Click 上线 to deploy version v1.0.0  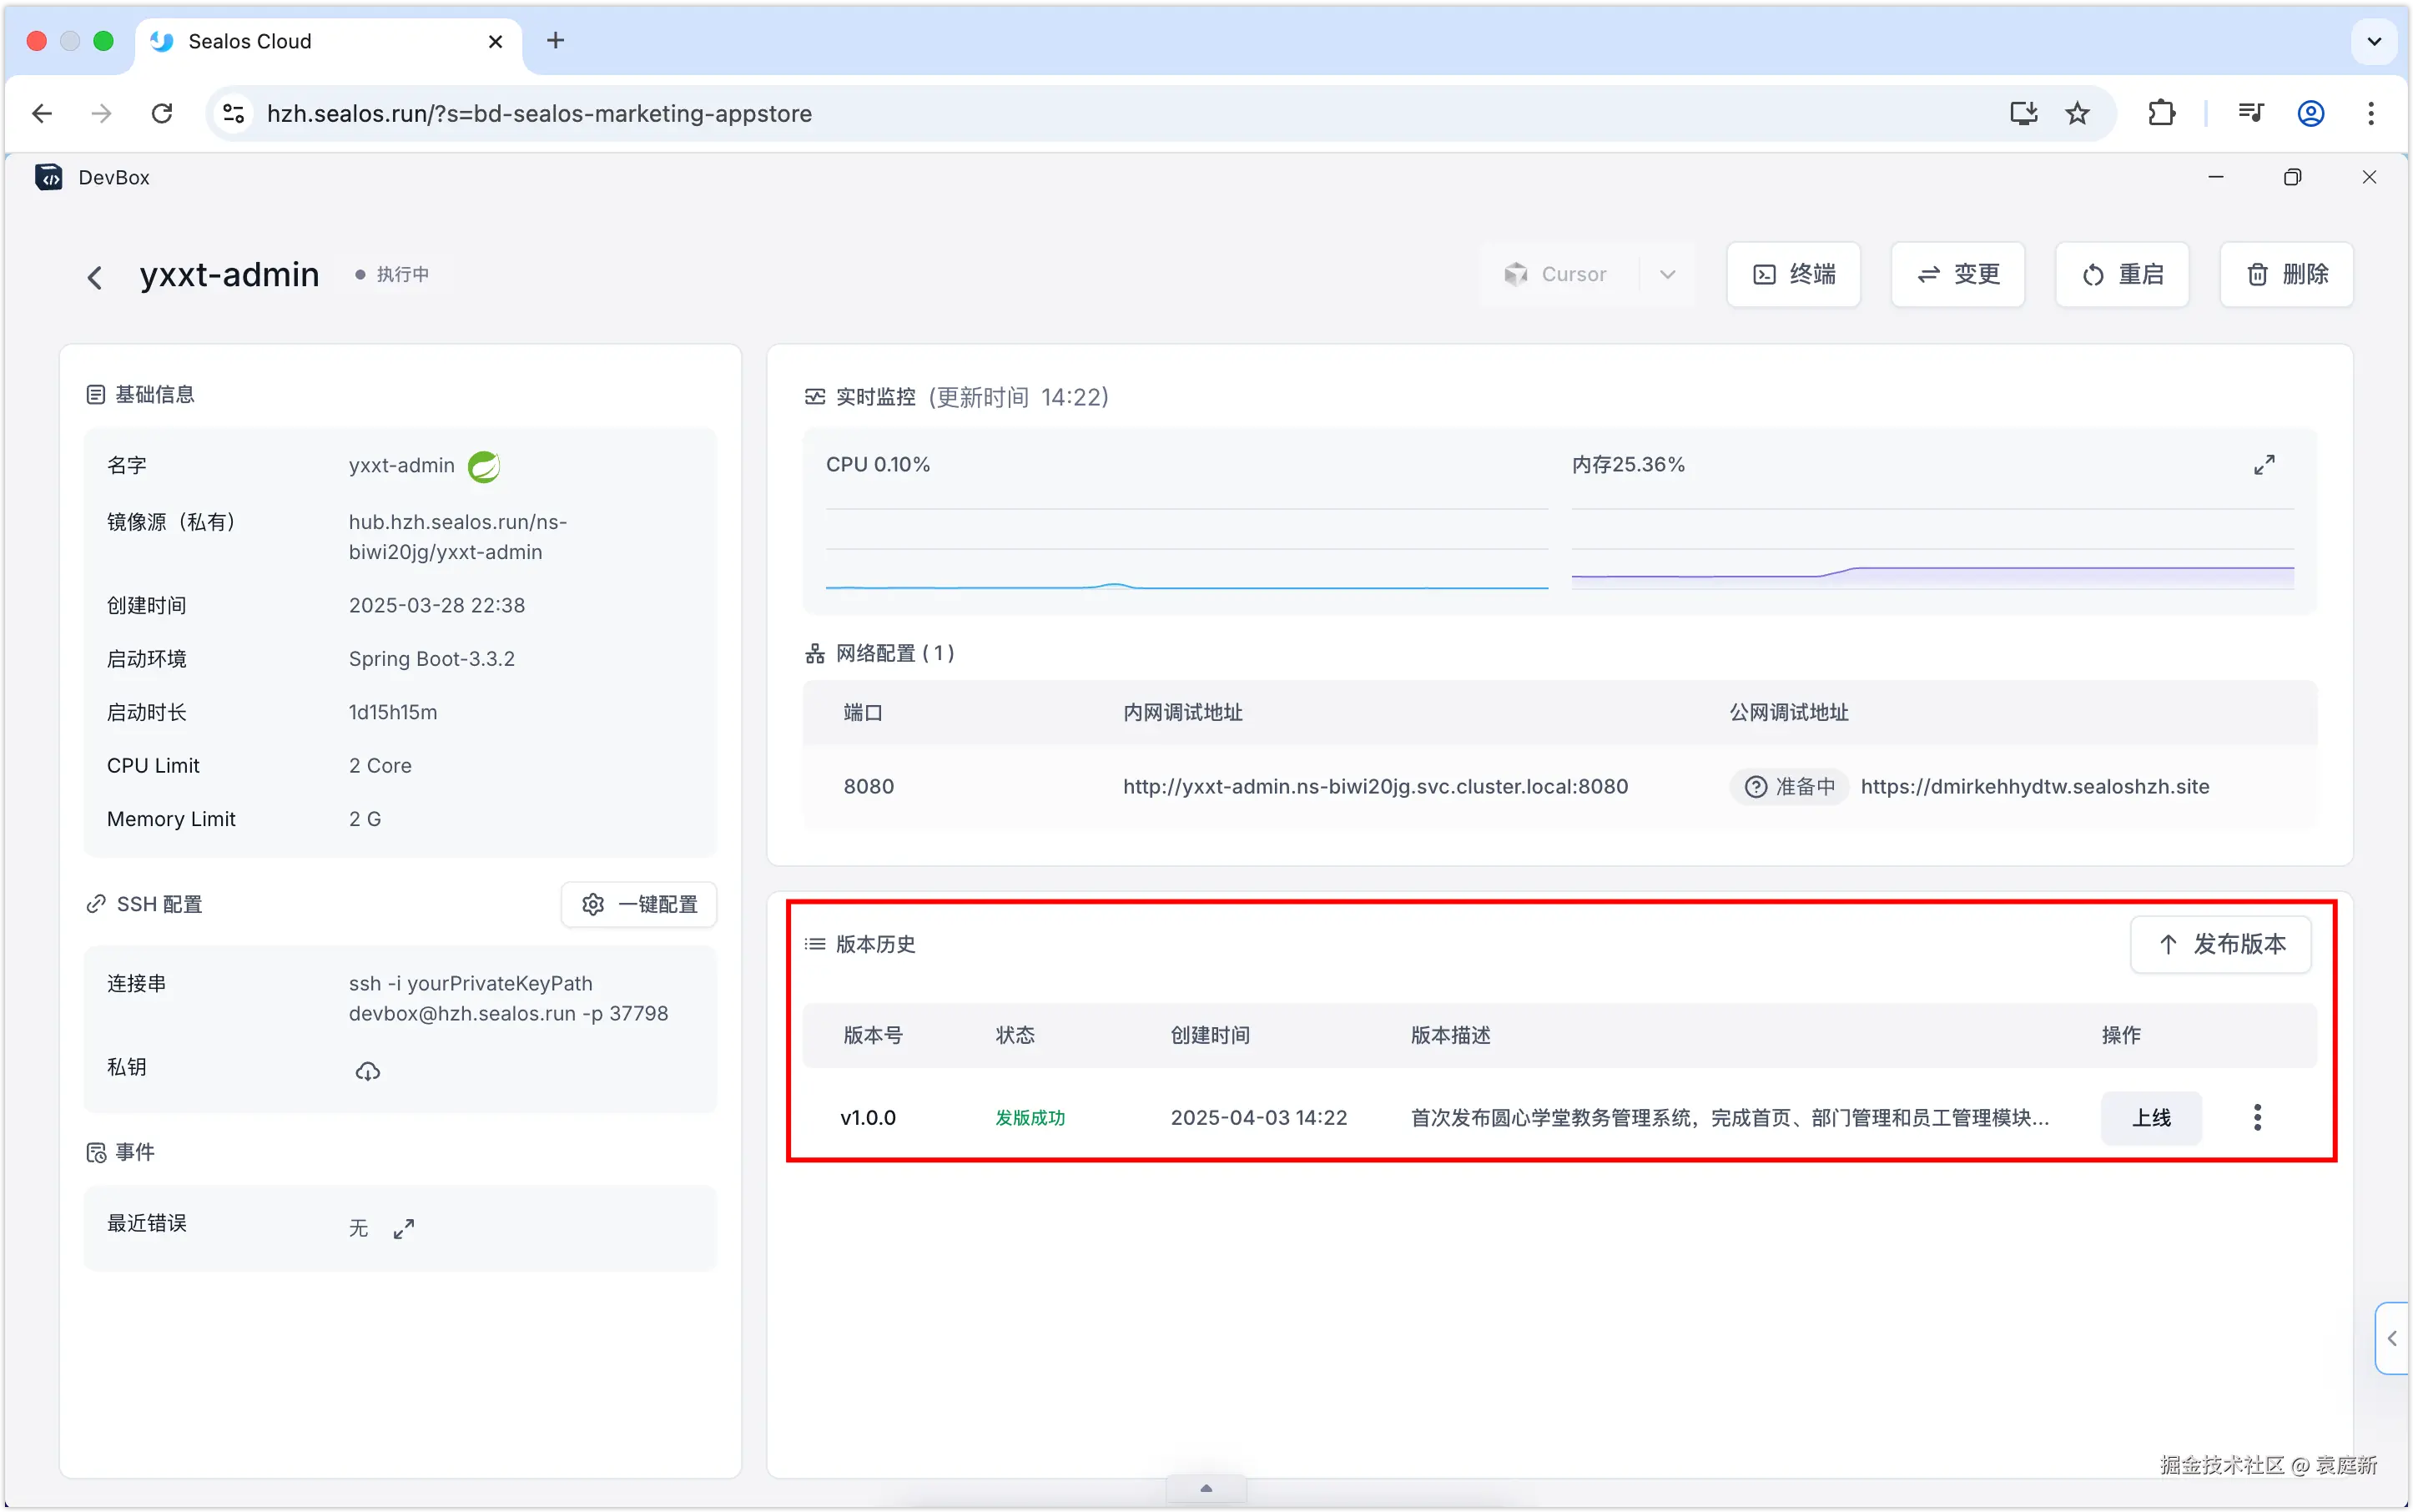pos(2152,1117)
